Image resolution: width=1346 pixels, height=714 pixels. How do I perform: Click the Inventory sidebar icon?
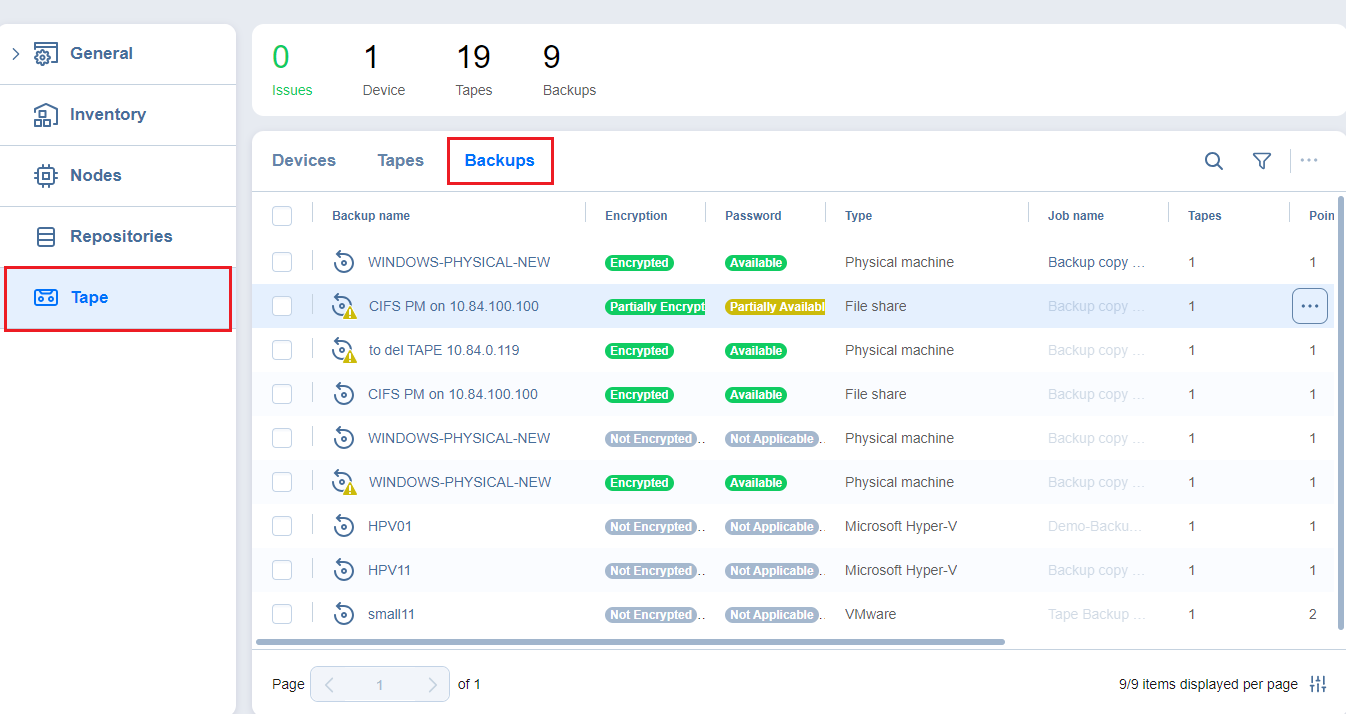coord(46,115)
